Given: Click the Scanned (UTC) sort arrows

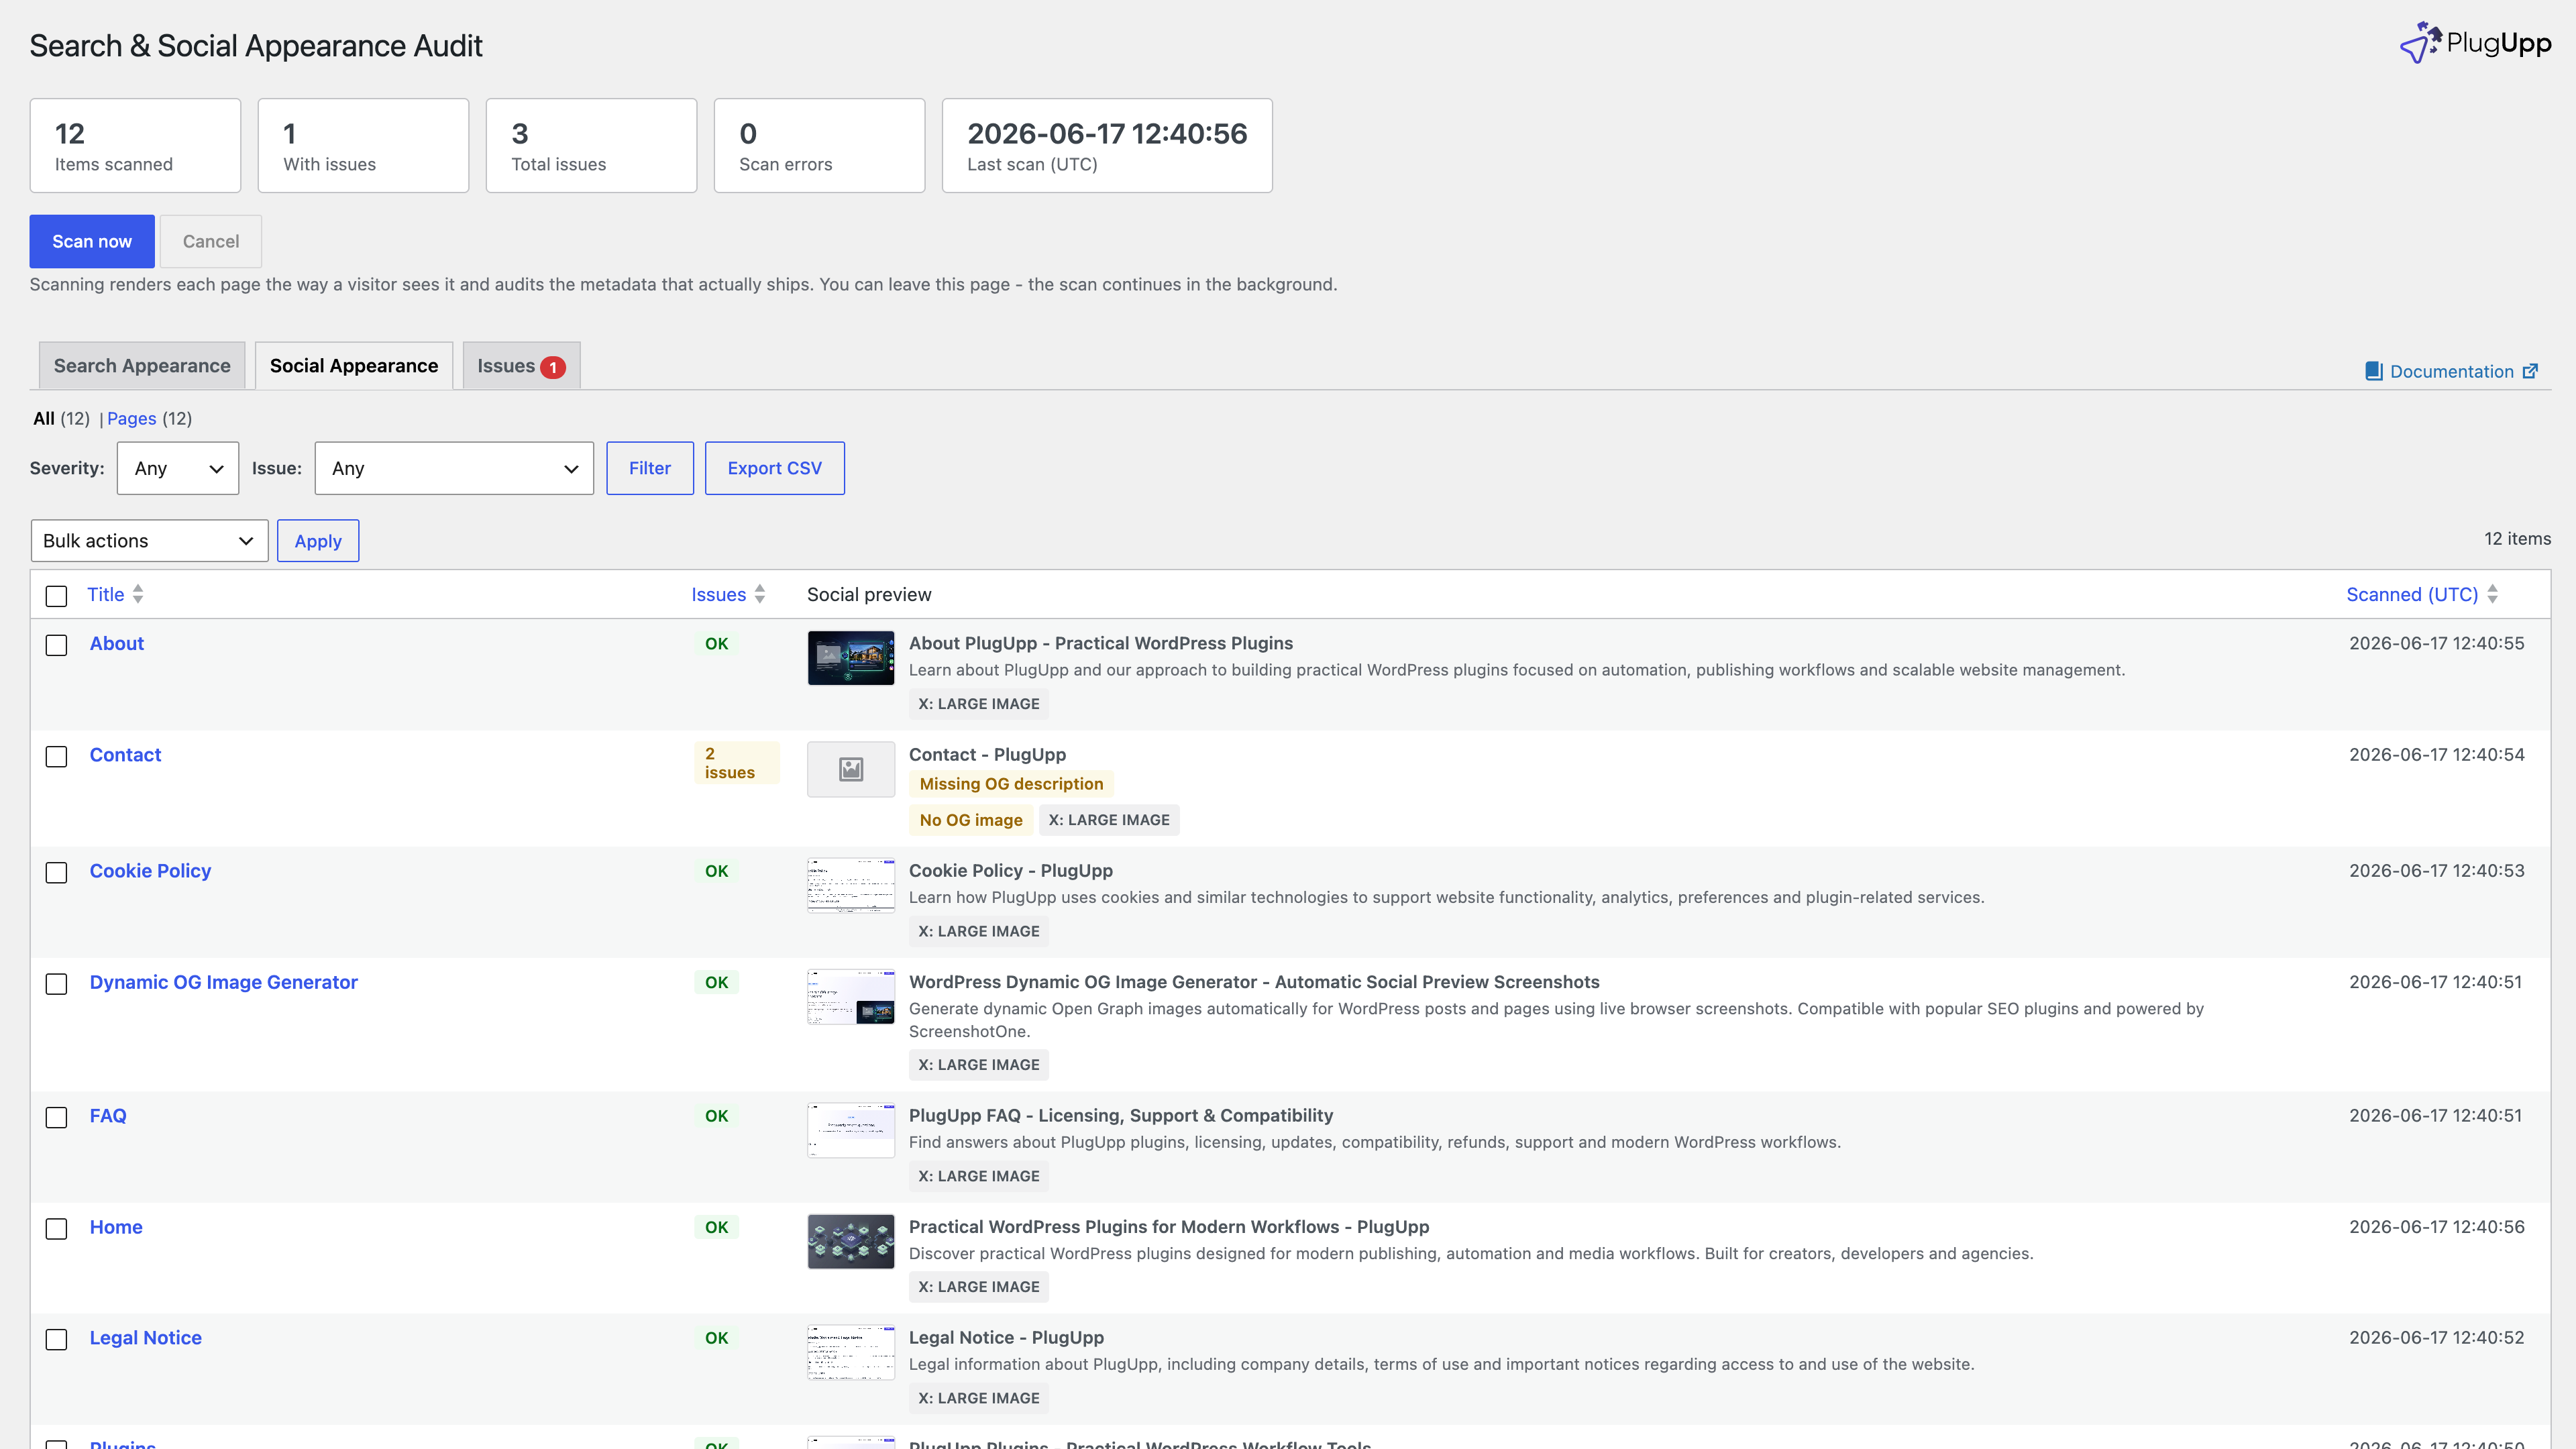Looking at the screenshot, I should pyautogui.click(x=2492, y=594).
